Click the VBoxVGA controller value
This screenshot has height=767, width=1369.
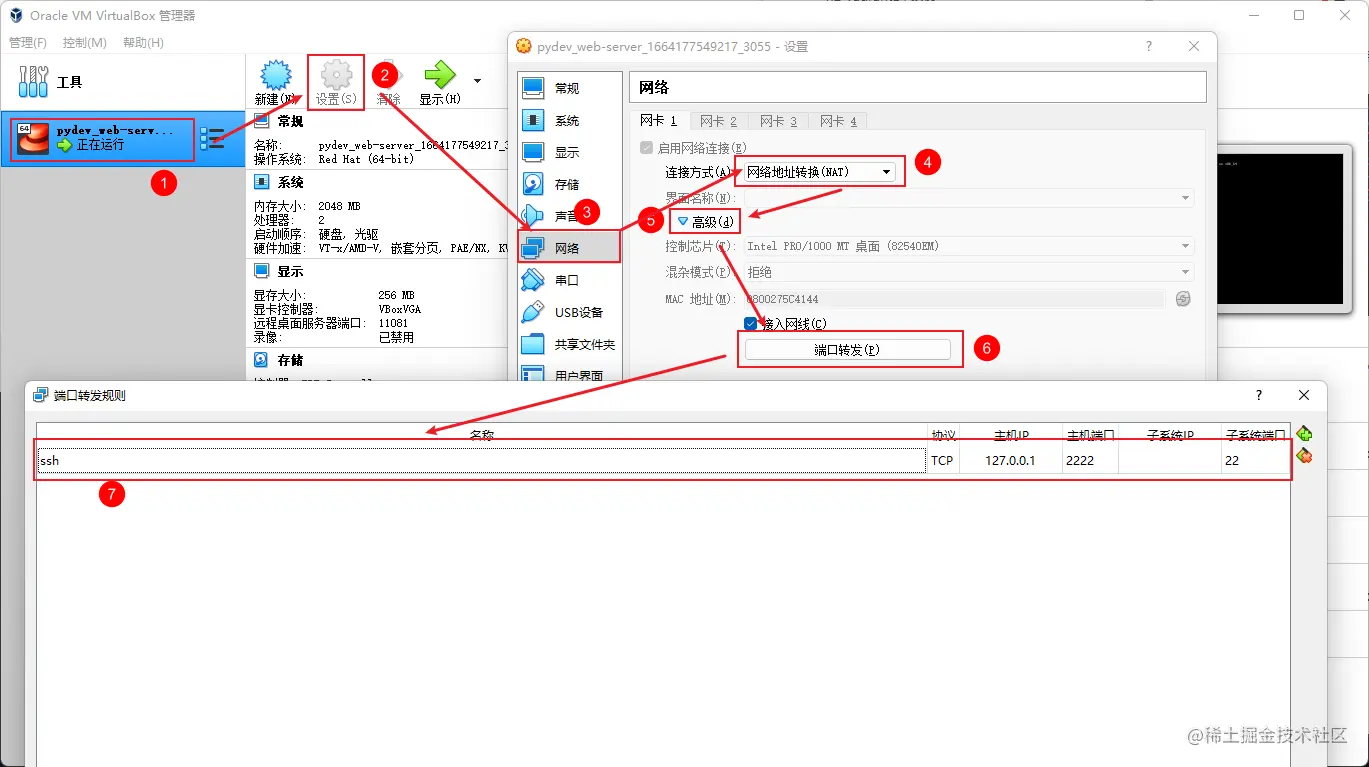400,309
